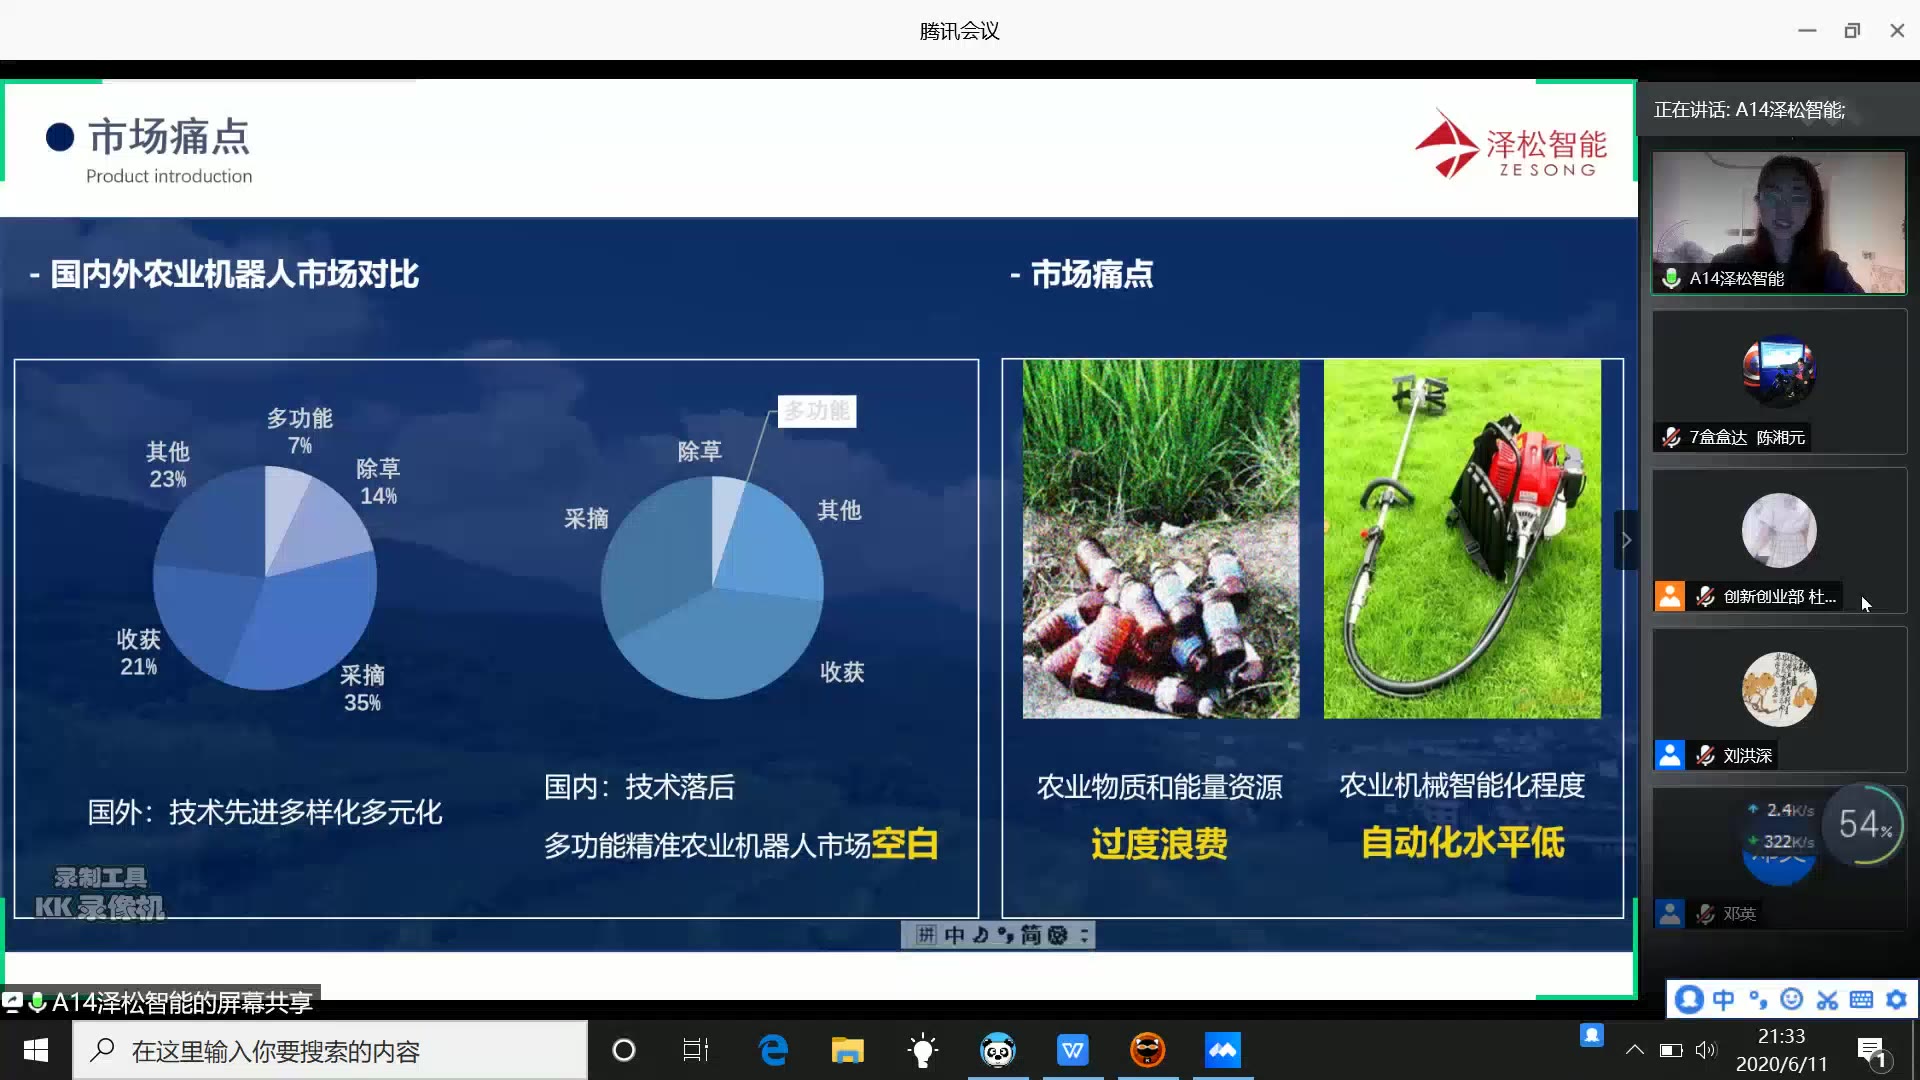Image resolution: width=1920 pixels, height=1080 pixels.
Task: Select the 7盒盒达 陈湘元 participant tile
Action: pos(1778,381)
